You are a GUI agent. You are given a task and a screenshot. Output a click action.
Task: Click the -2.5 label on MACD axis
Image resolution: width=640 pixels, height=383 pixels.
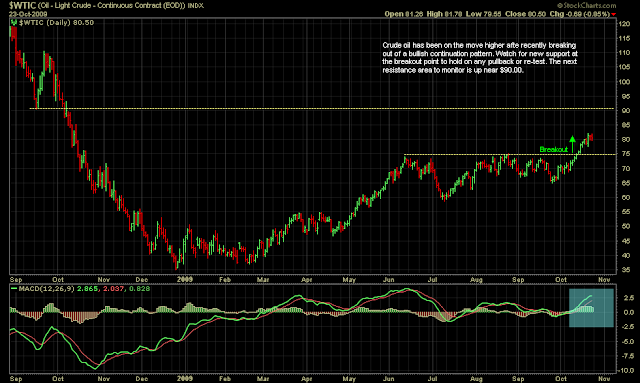click(627, 327)
